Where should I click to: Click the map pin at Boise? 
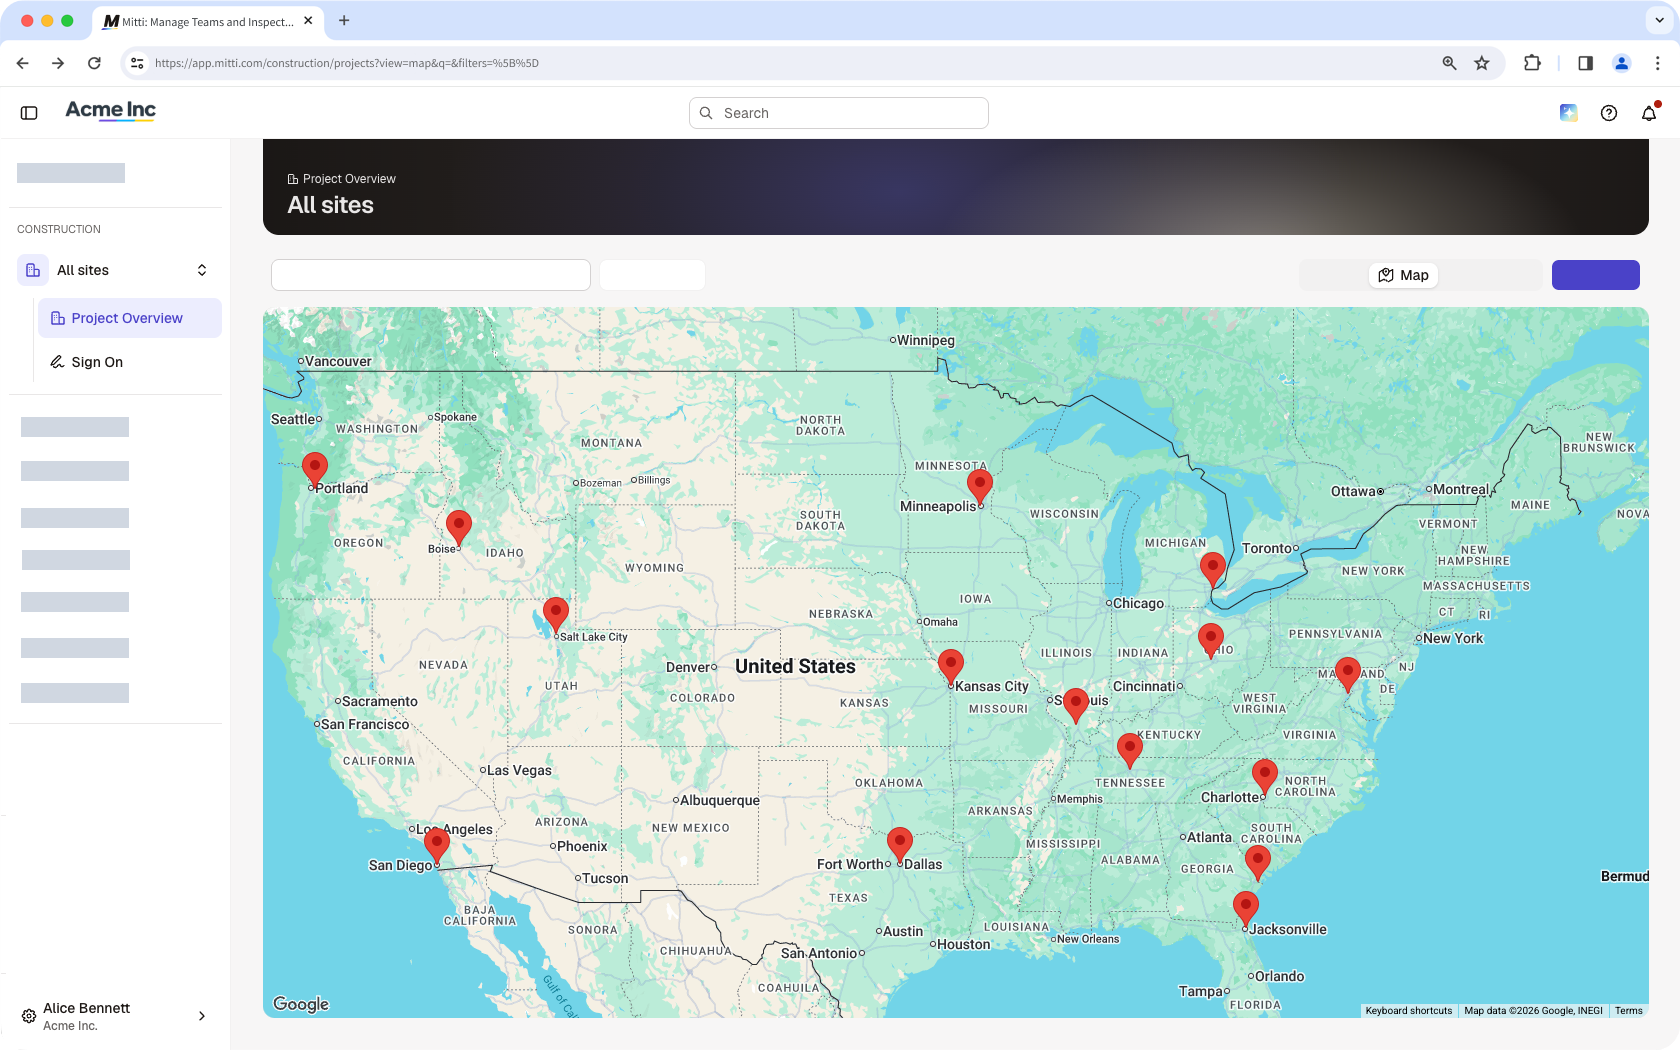pos(459,527)
